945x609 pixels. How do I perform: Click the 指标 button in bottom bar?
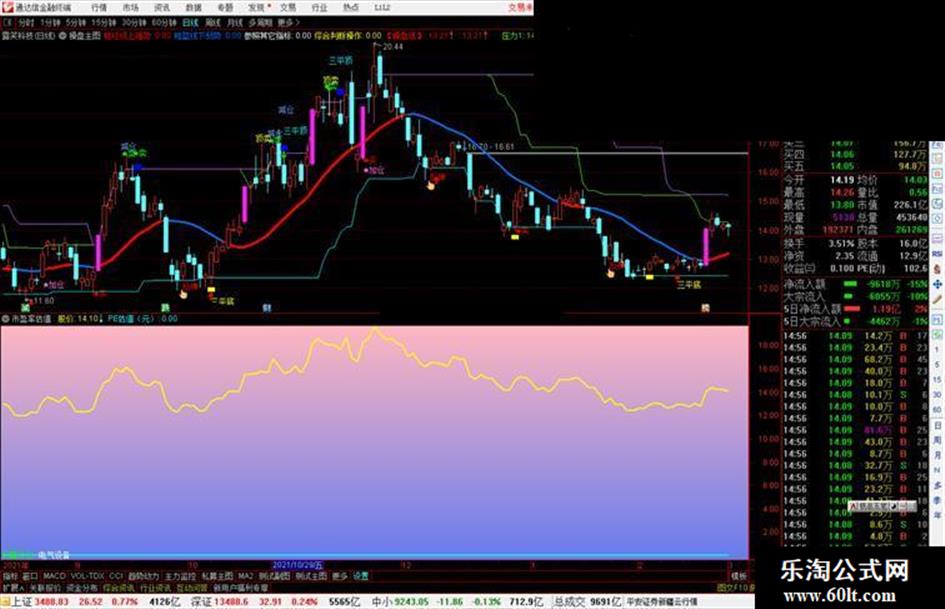tap(11, 576)
